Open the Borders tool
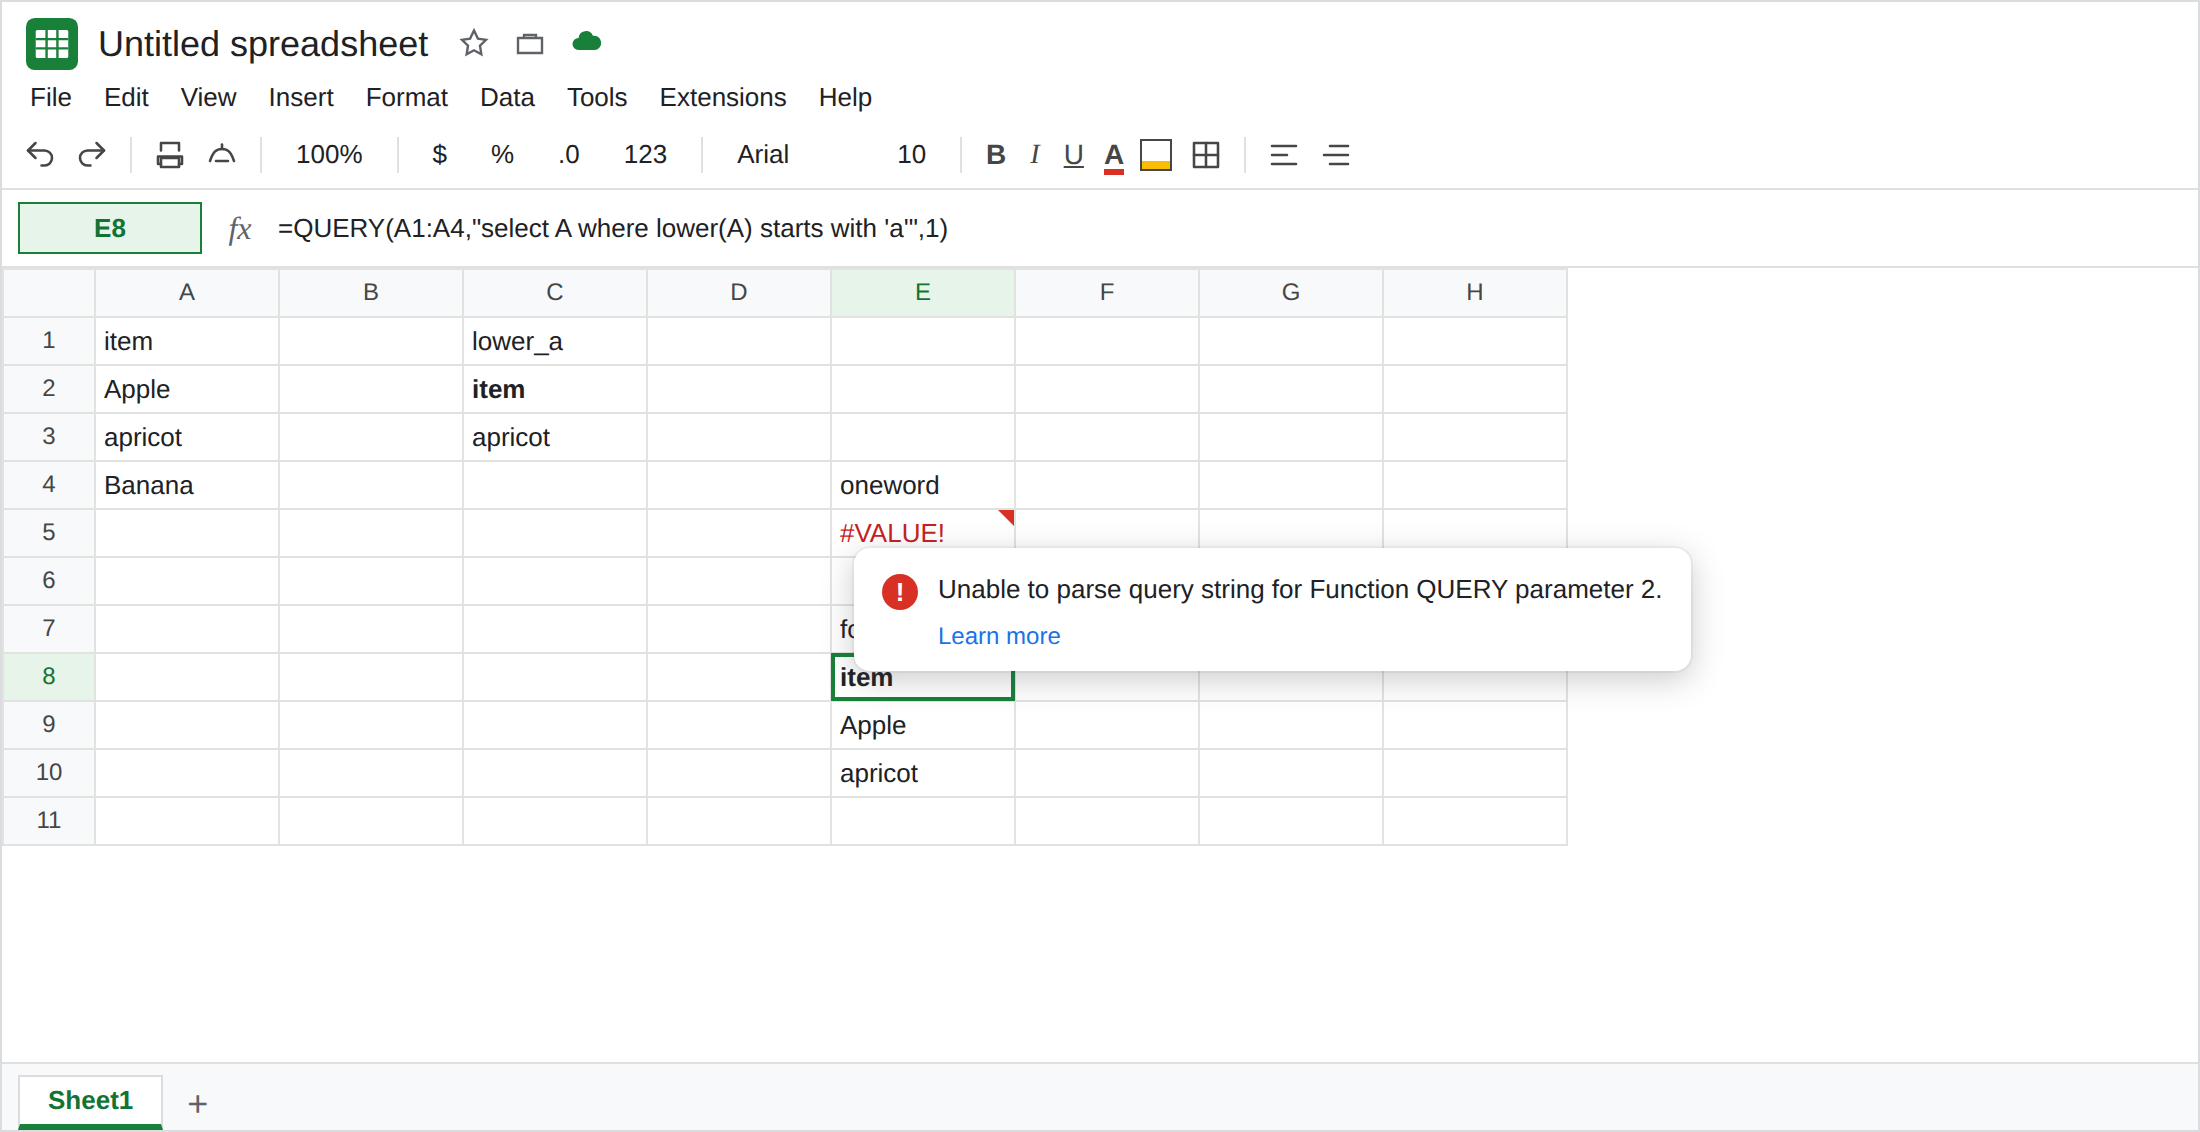The height and width of the screenshot is (1132, 2200). pos(1206,155)
